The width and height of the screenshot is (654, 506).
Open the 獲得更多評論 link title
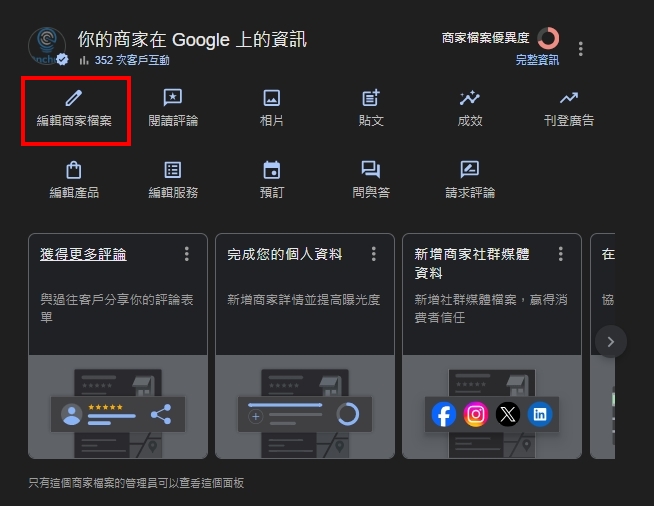click(x=83, y=254)
